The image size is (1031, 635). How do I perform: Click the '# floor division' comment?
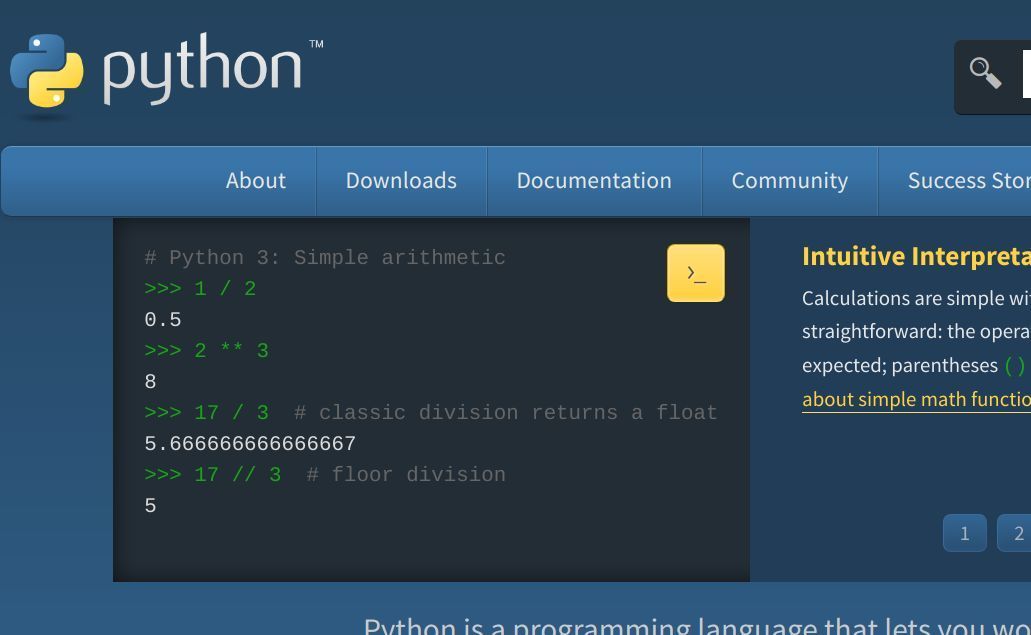[x=406, y=475]
